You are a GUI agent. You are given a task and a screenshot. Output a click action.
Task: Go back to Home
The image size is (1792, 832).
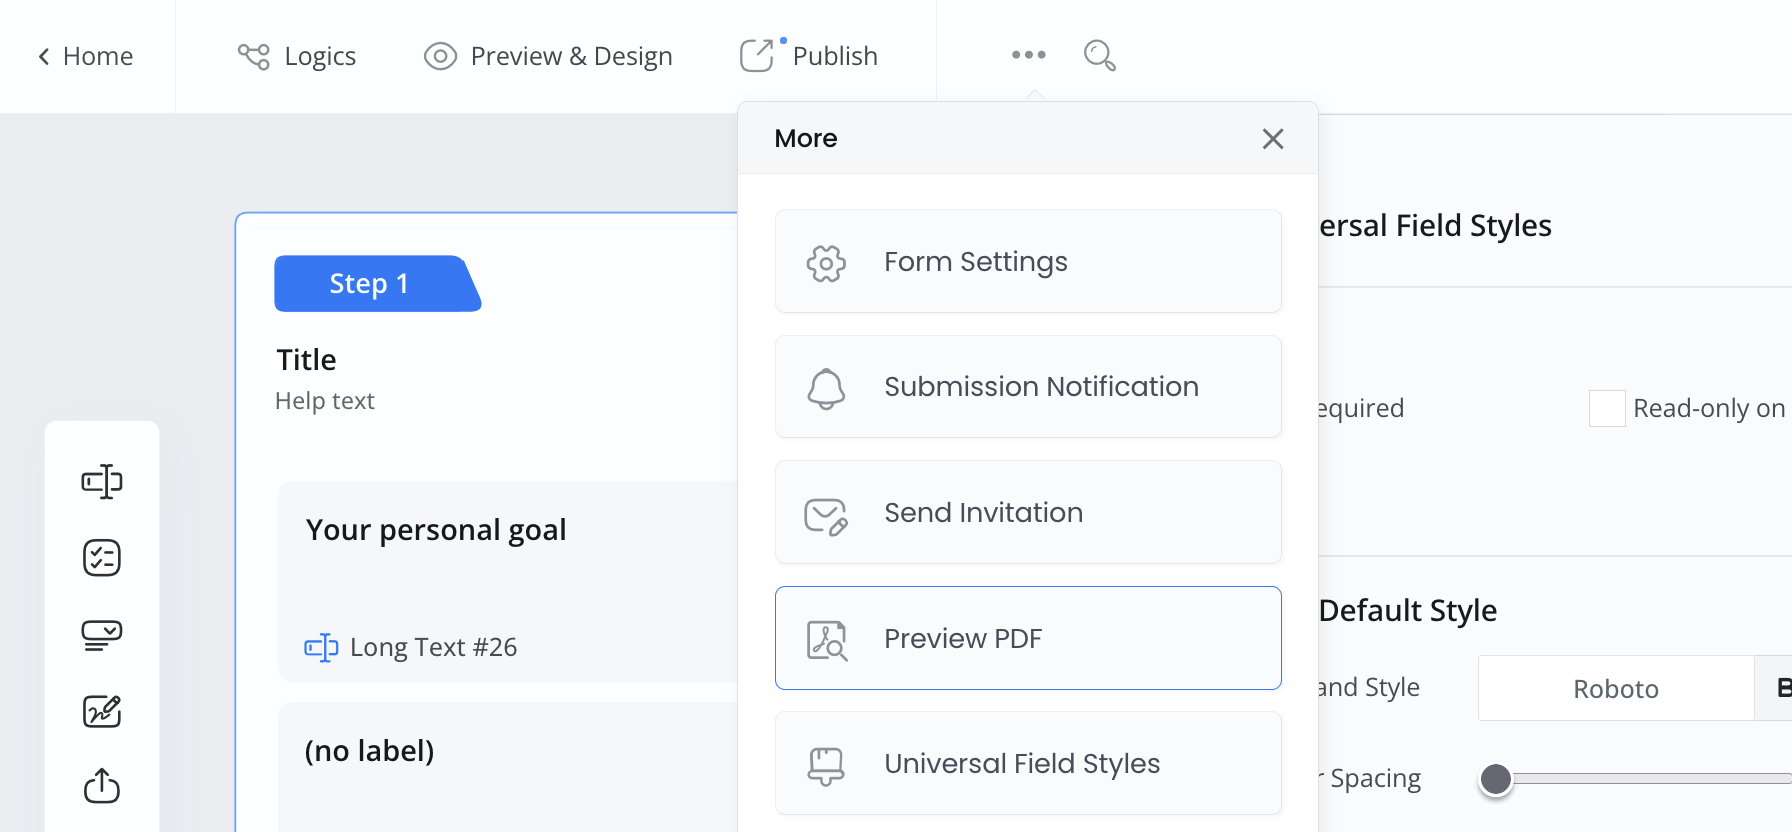[x=86, y=56]
